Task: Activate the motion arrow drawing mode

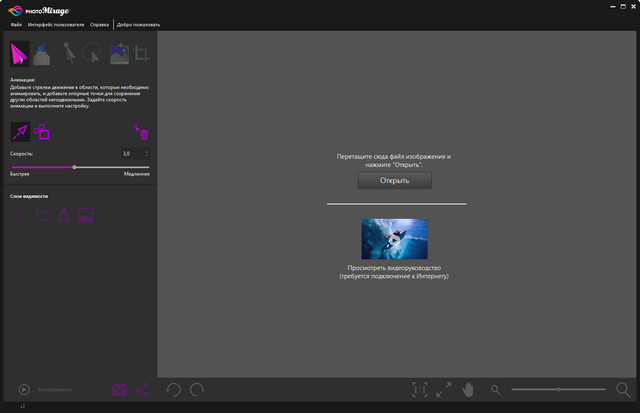Action: pos(20,131)
